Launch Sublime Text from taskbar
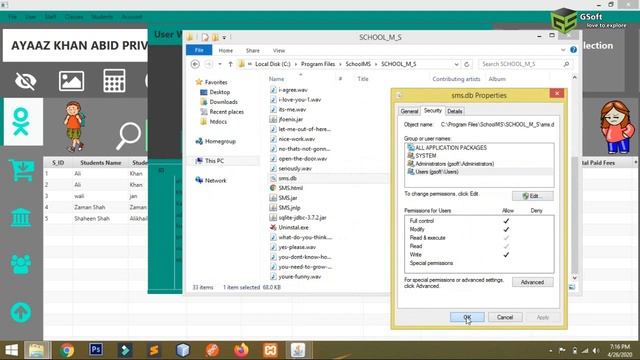The height and width of the screenshot is (360, 640). pyautogui.click(x=154, y=350)
